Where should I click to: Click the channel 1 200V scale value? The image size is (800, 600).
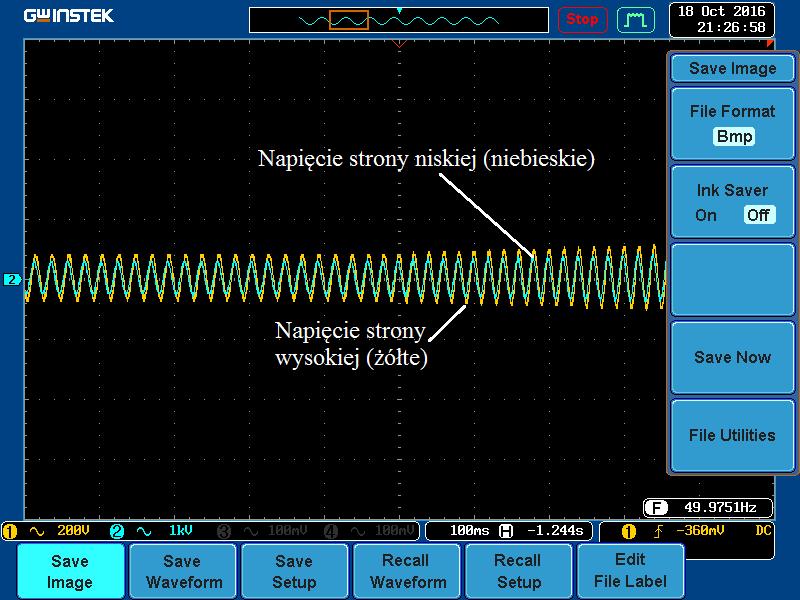pyautogui.click(x=73, y=531)
